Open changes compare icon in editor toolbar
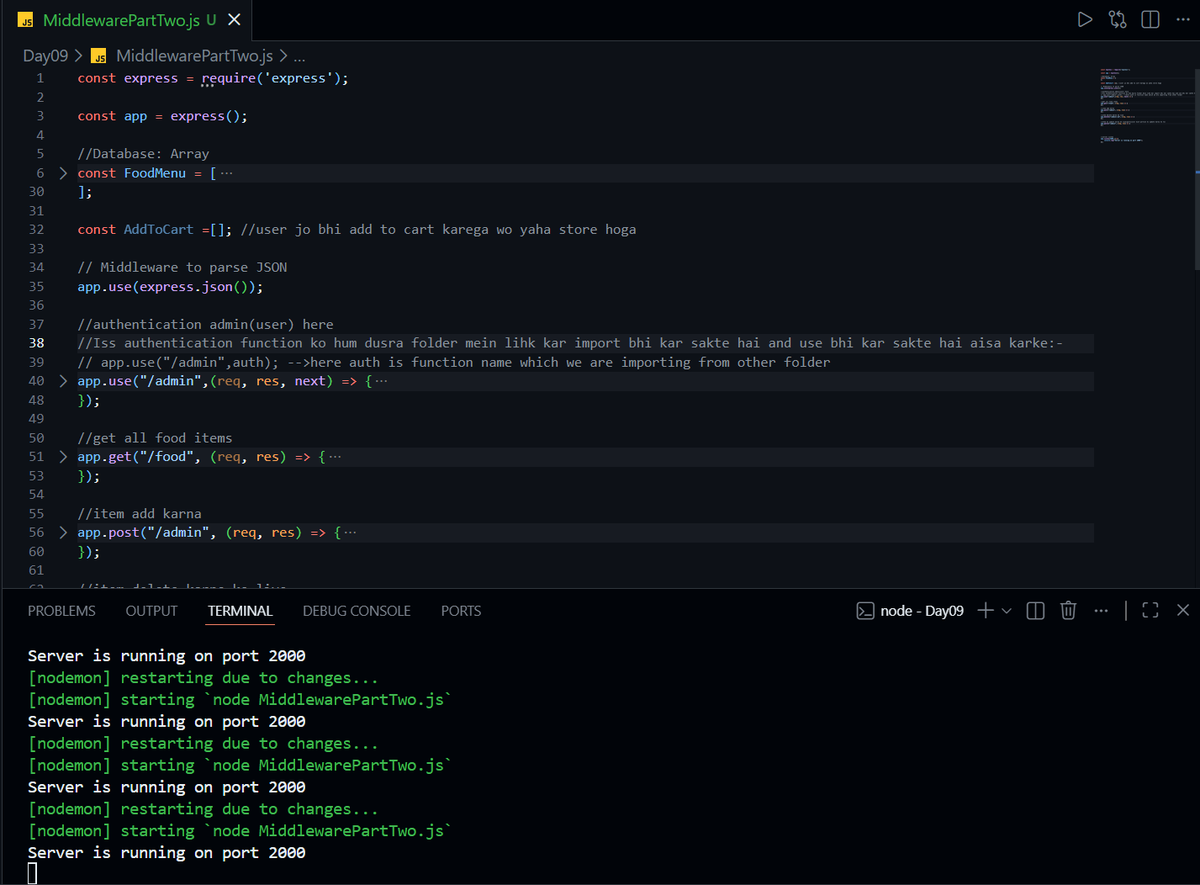The width and height of the screenshot is (1200, 885). click(x=1118, y=20)
